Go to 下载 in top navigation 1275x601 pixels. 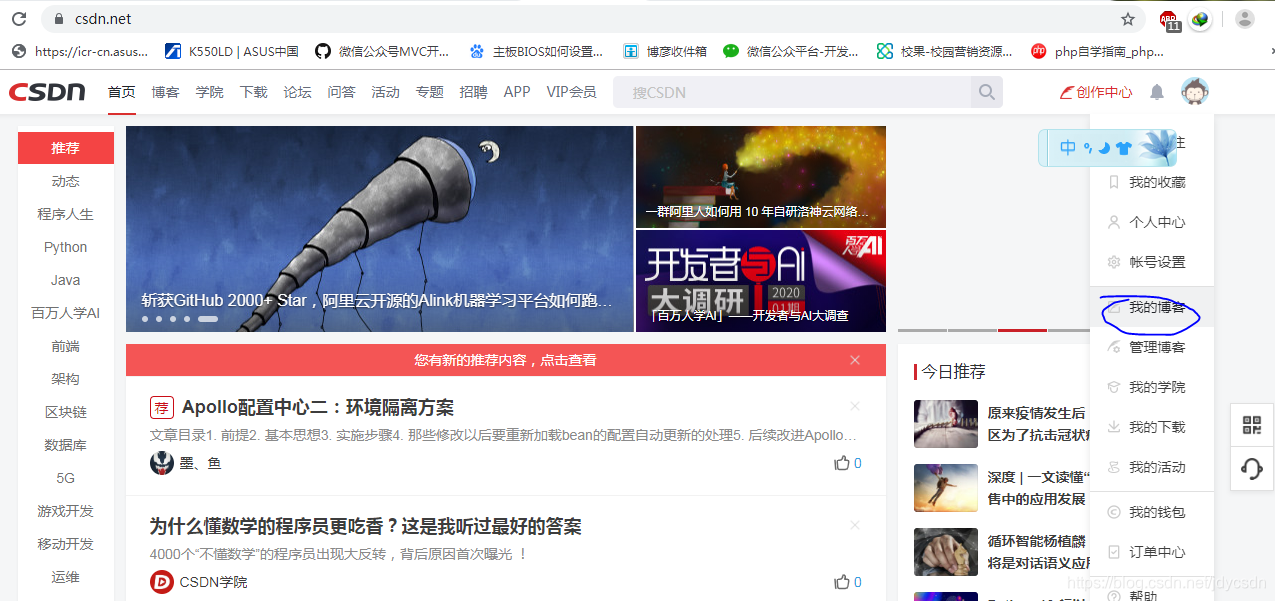coord(253,92)
